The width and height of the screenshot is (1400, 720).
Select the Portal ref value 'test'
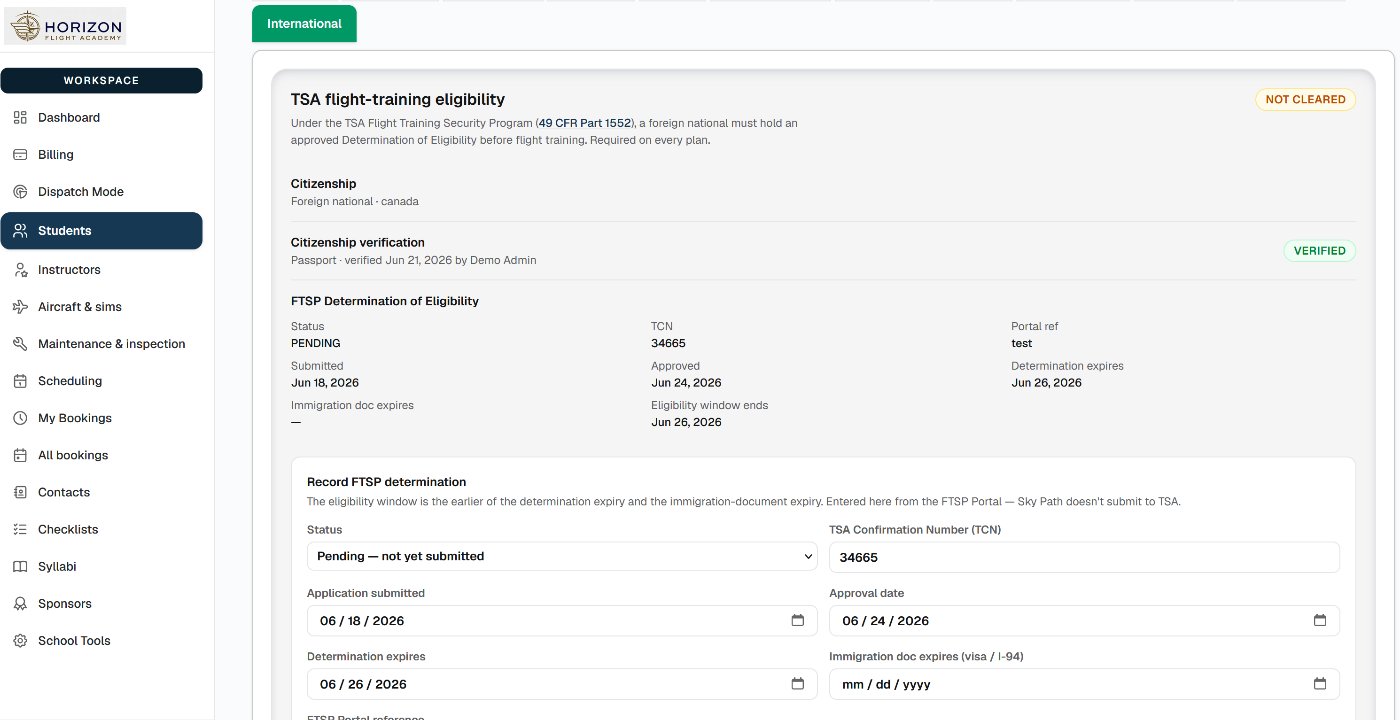[x=1021, y=343]
